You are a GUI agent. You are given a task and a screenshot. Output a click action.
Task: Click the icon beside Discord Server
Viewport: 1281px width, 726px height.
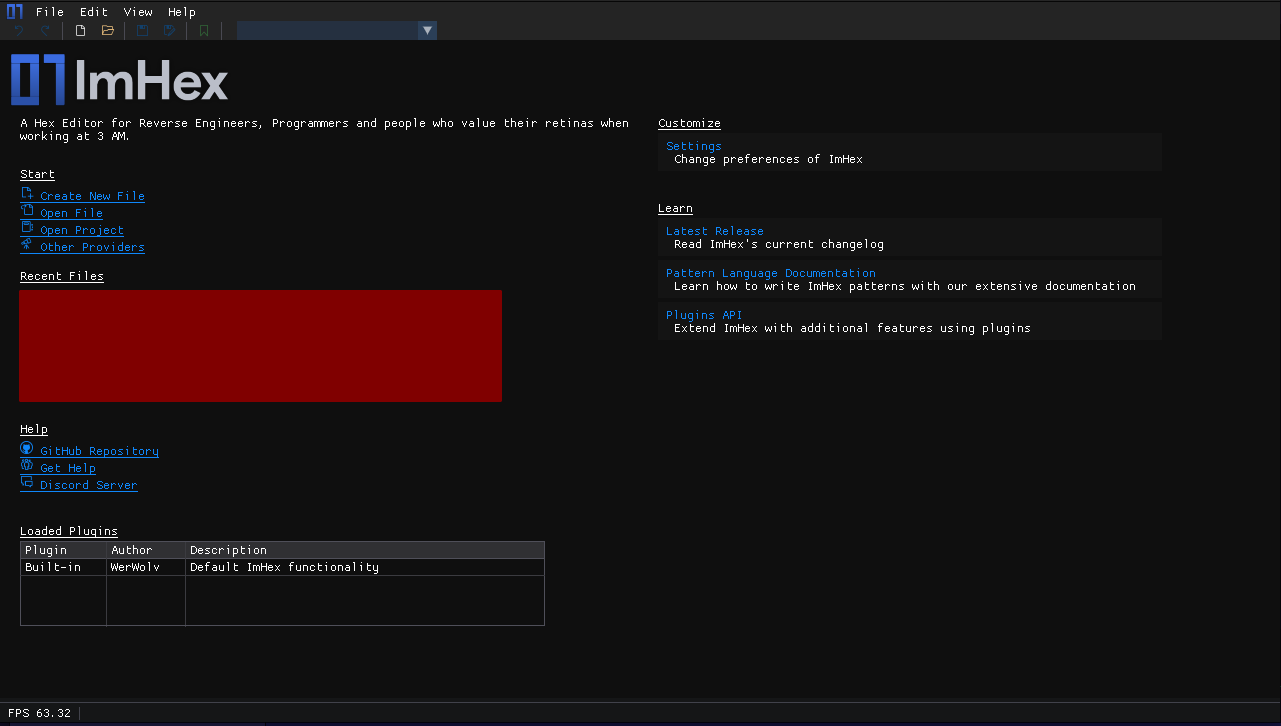point(27,483)
